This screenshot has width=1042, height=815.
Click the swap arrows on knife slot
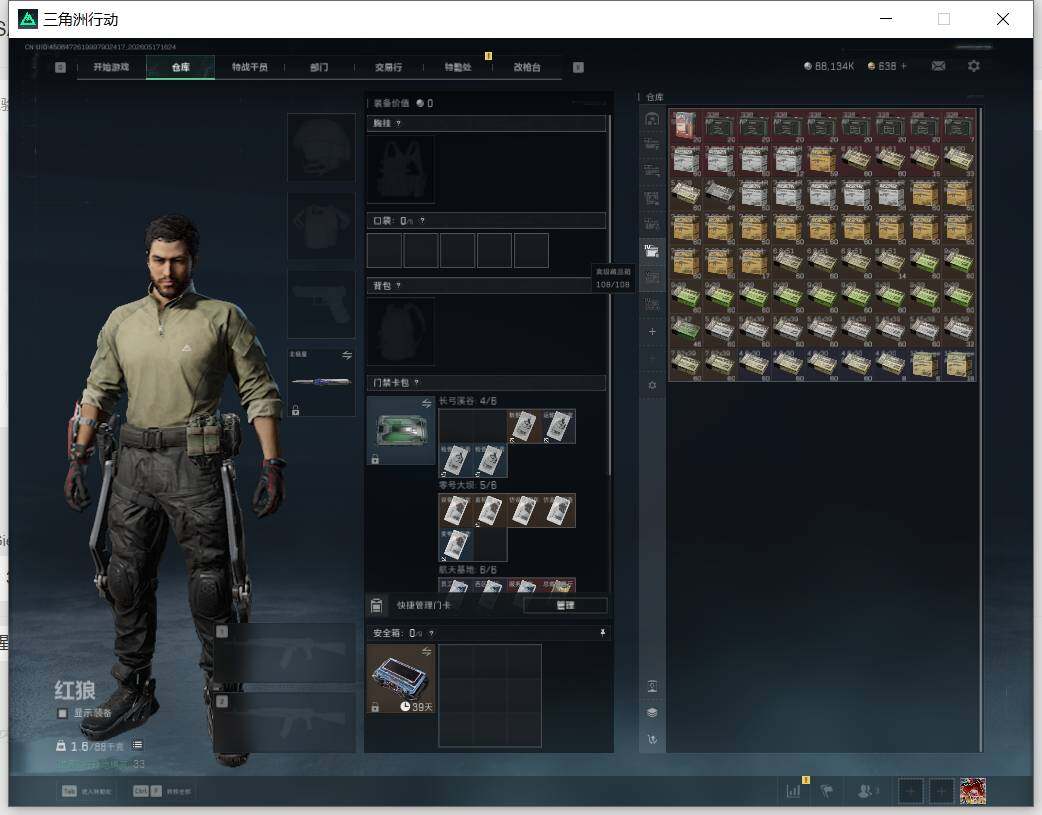(347, 355)
